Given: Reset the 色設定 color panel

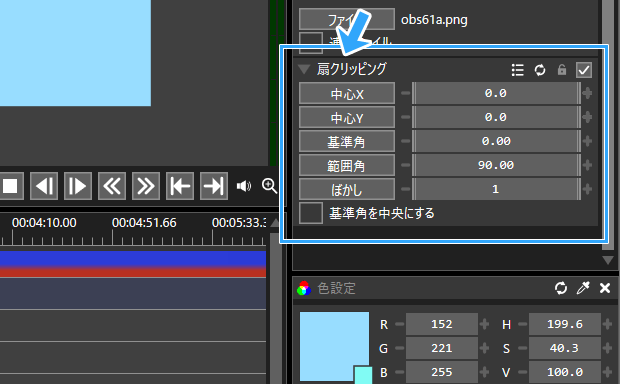Looking at the screenshot, I should (x=561, y=288).
